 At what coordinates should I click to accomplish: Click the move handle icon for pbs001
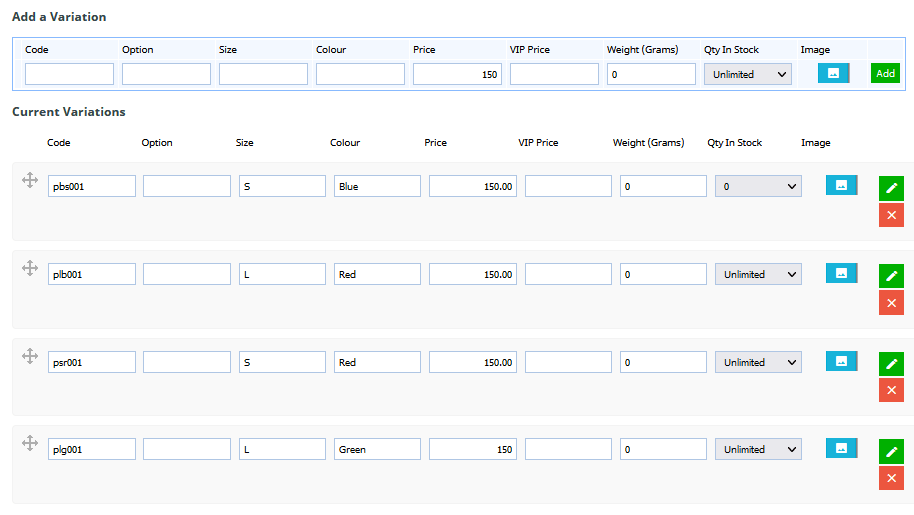pos(30,180)
